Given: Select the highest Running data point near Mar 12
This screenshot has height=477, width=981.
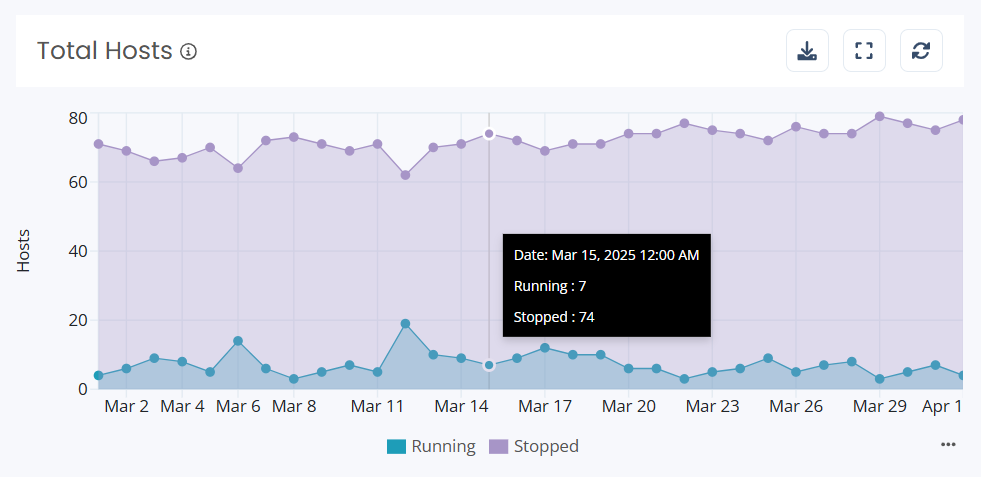Looking at the screenshot, I should (x=405, y=324).
